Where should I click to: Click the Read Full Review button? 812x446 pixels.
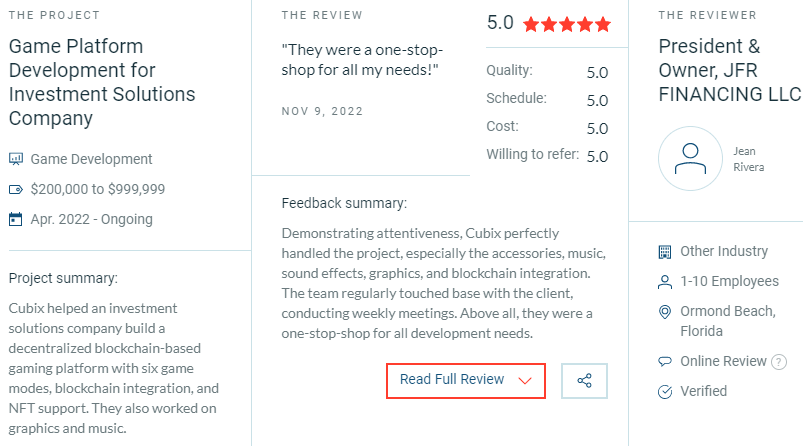(466, 381)
